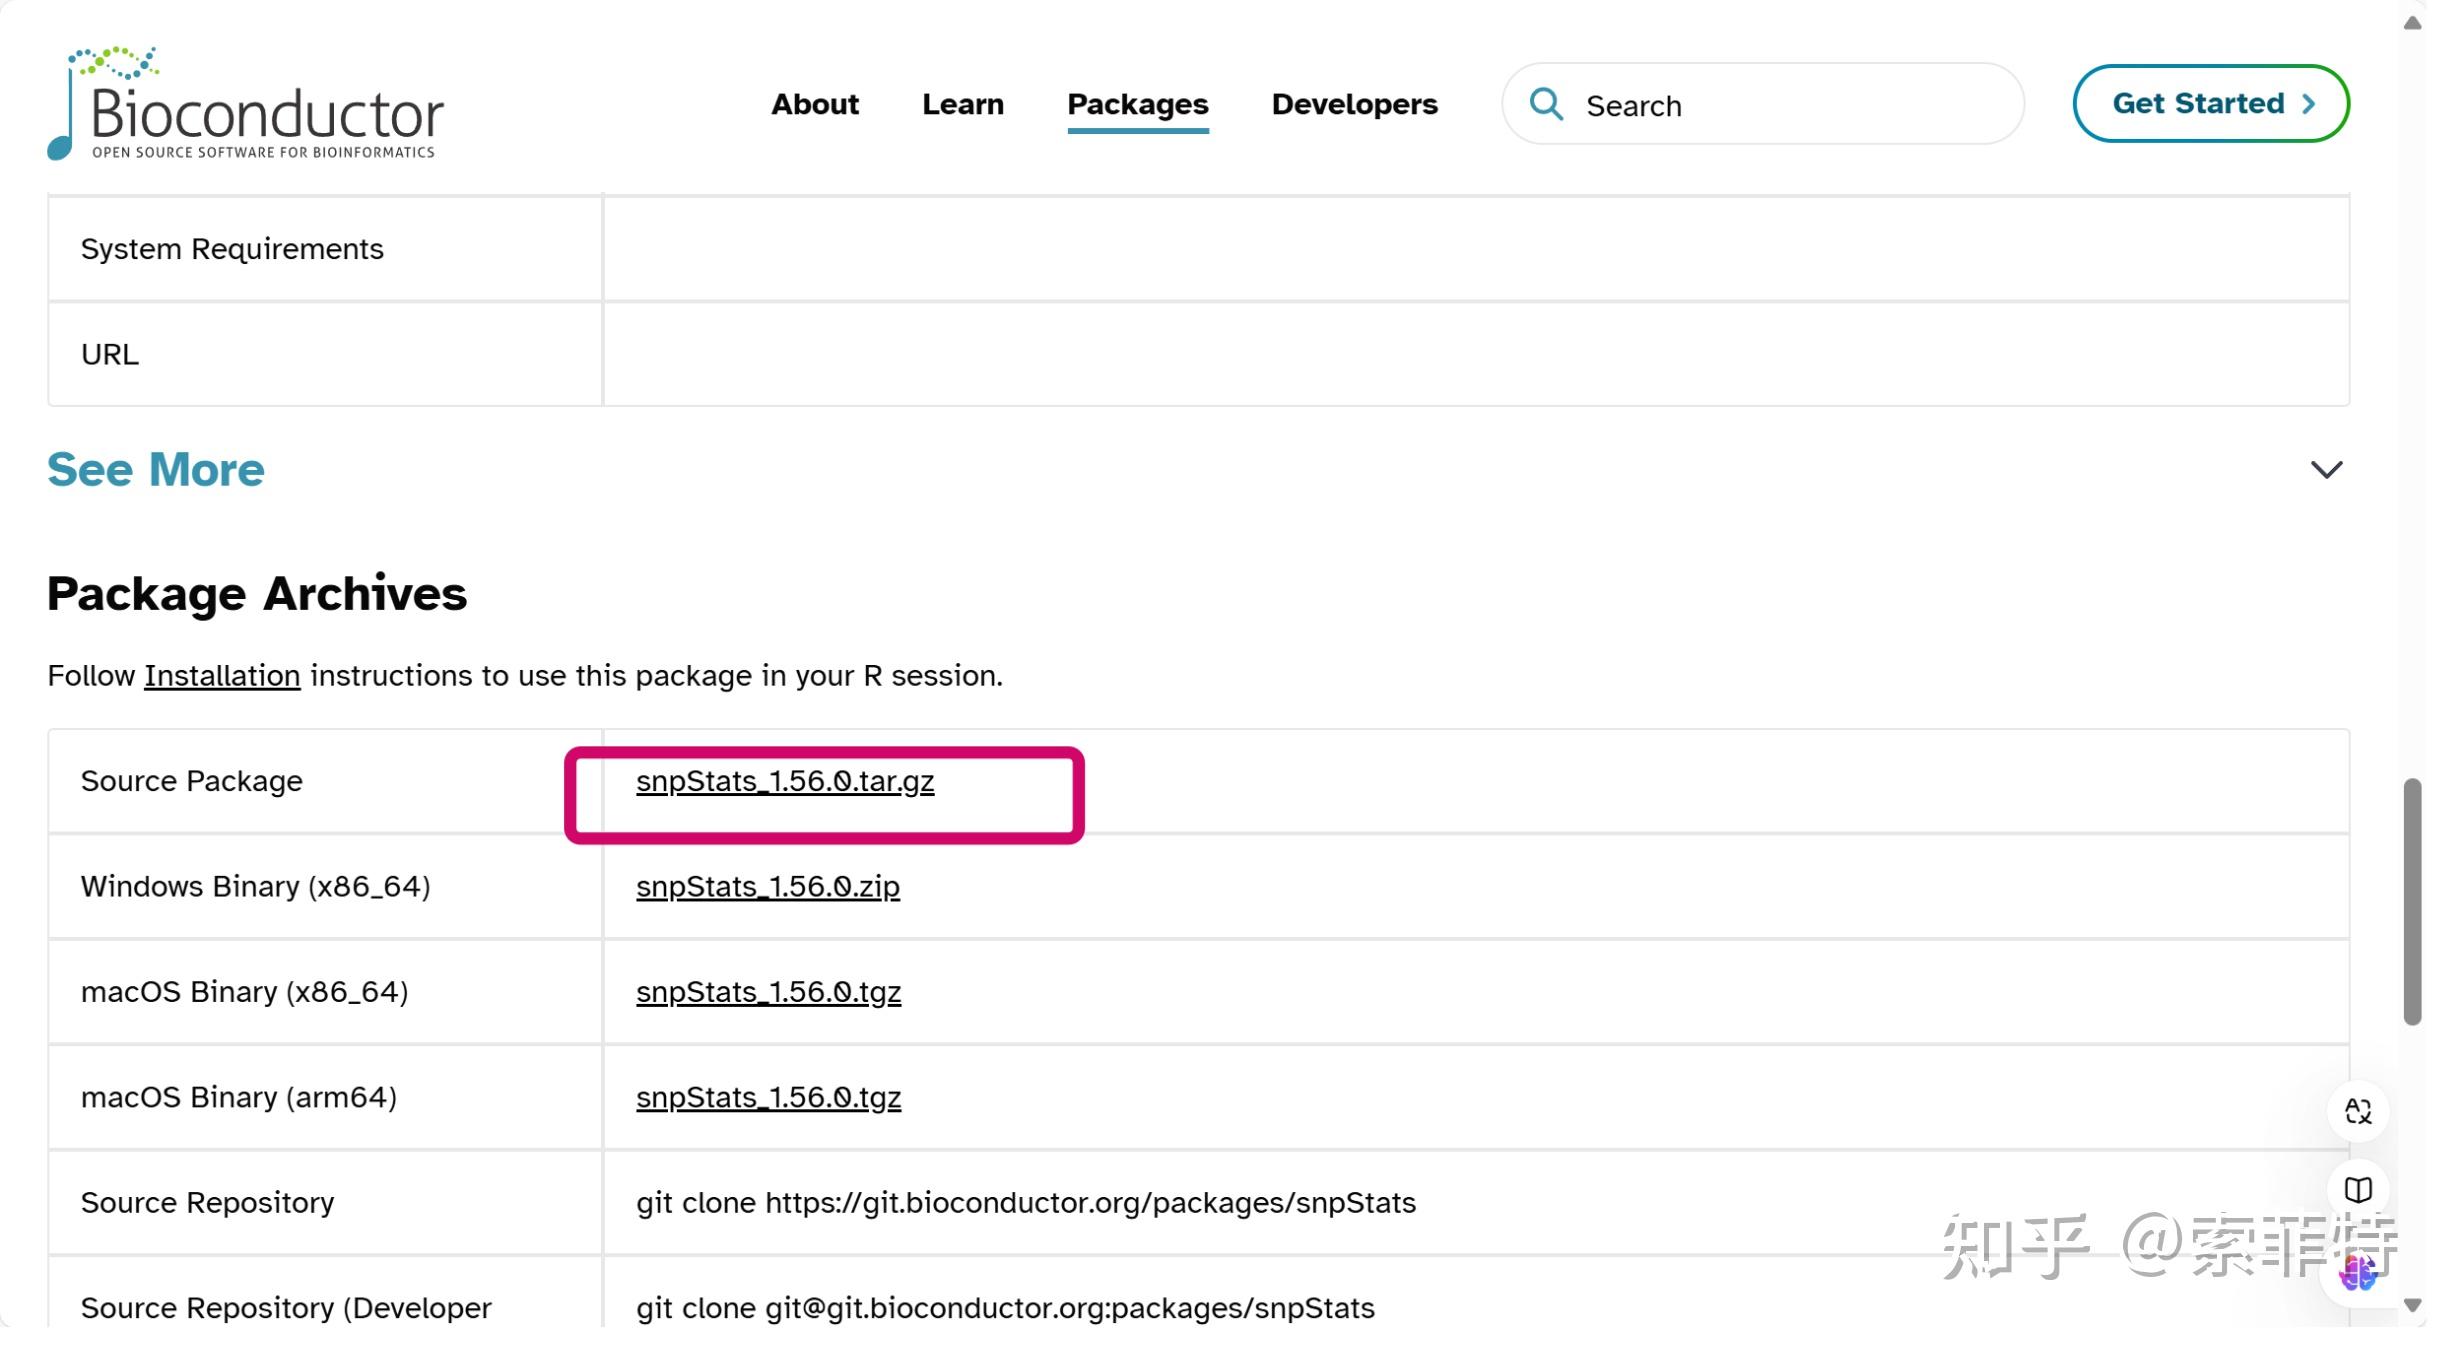The image size is (2462, 1346).
Task: Expand the See More chevron
Action: pyautogui.click(x=2325, y=470)
